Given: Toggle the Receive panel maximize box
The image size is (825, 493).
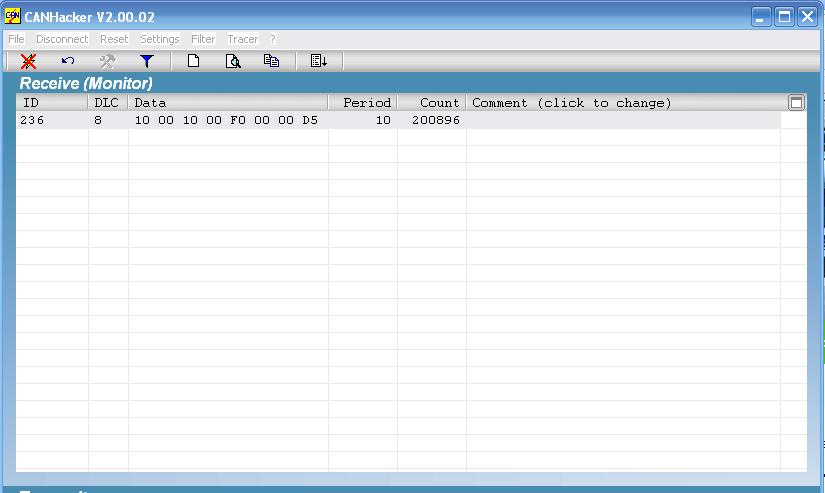Looking at the screenshot, I should [x=796, y=103].
